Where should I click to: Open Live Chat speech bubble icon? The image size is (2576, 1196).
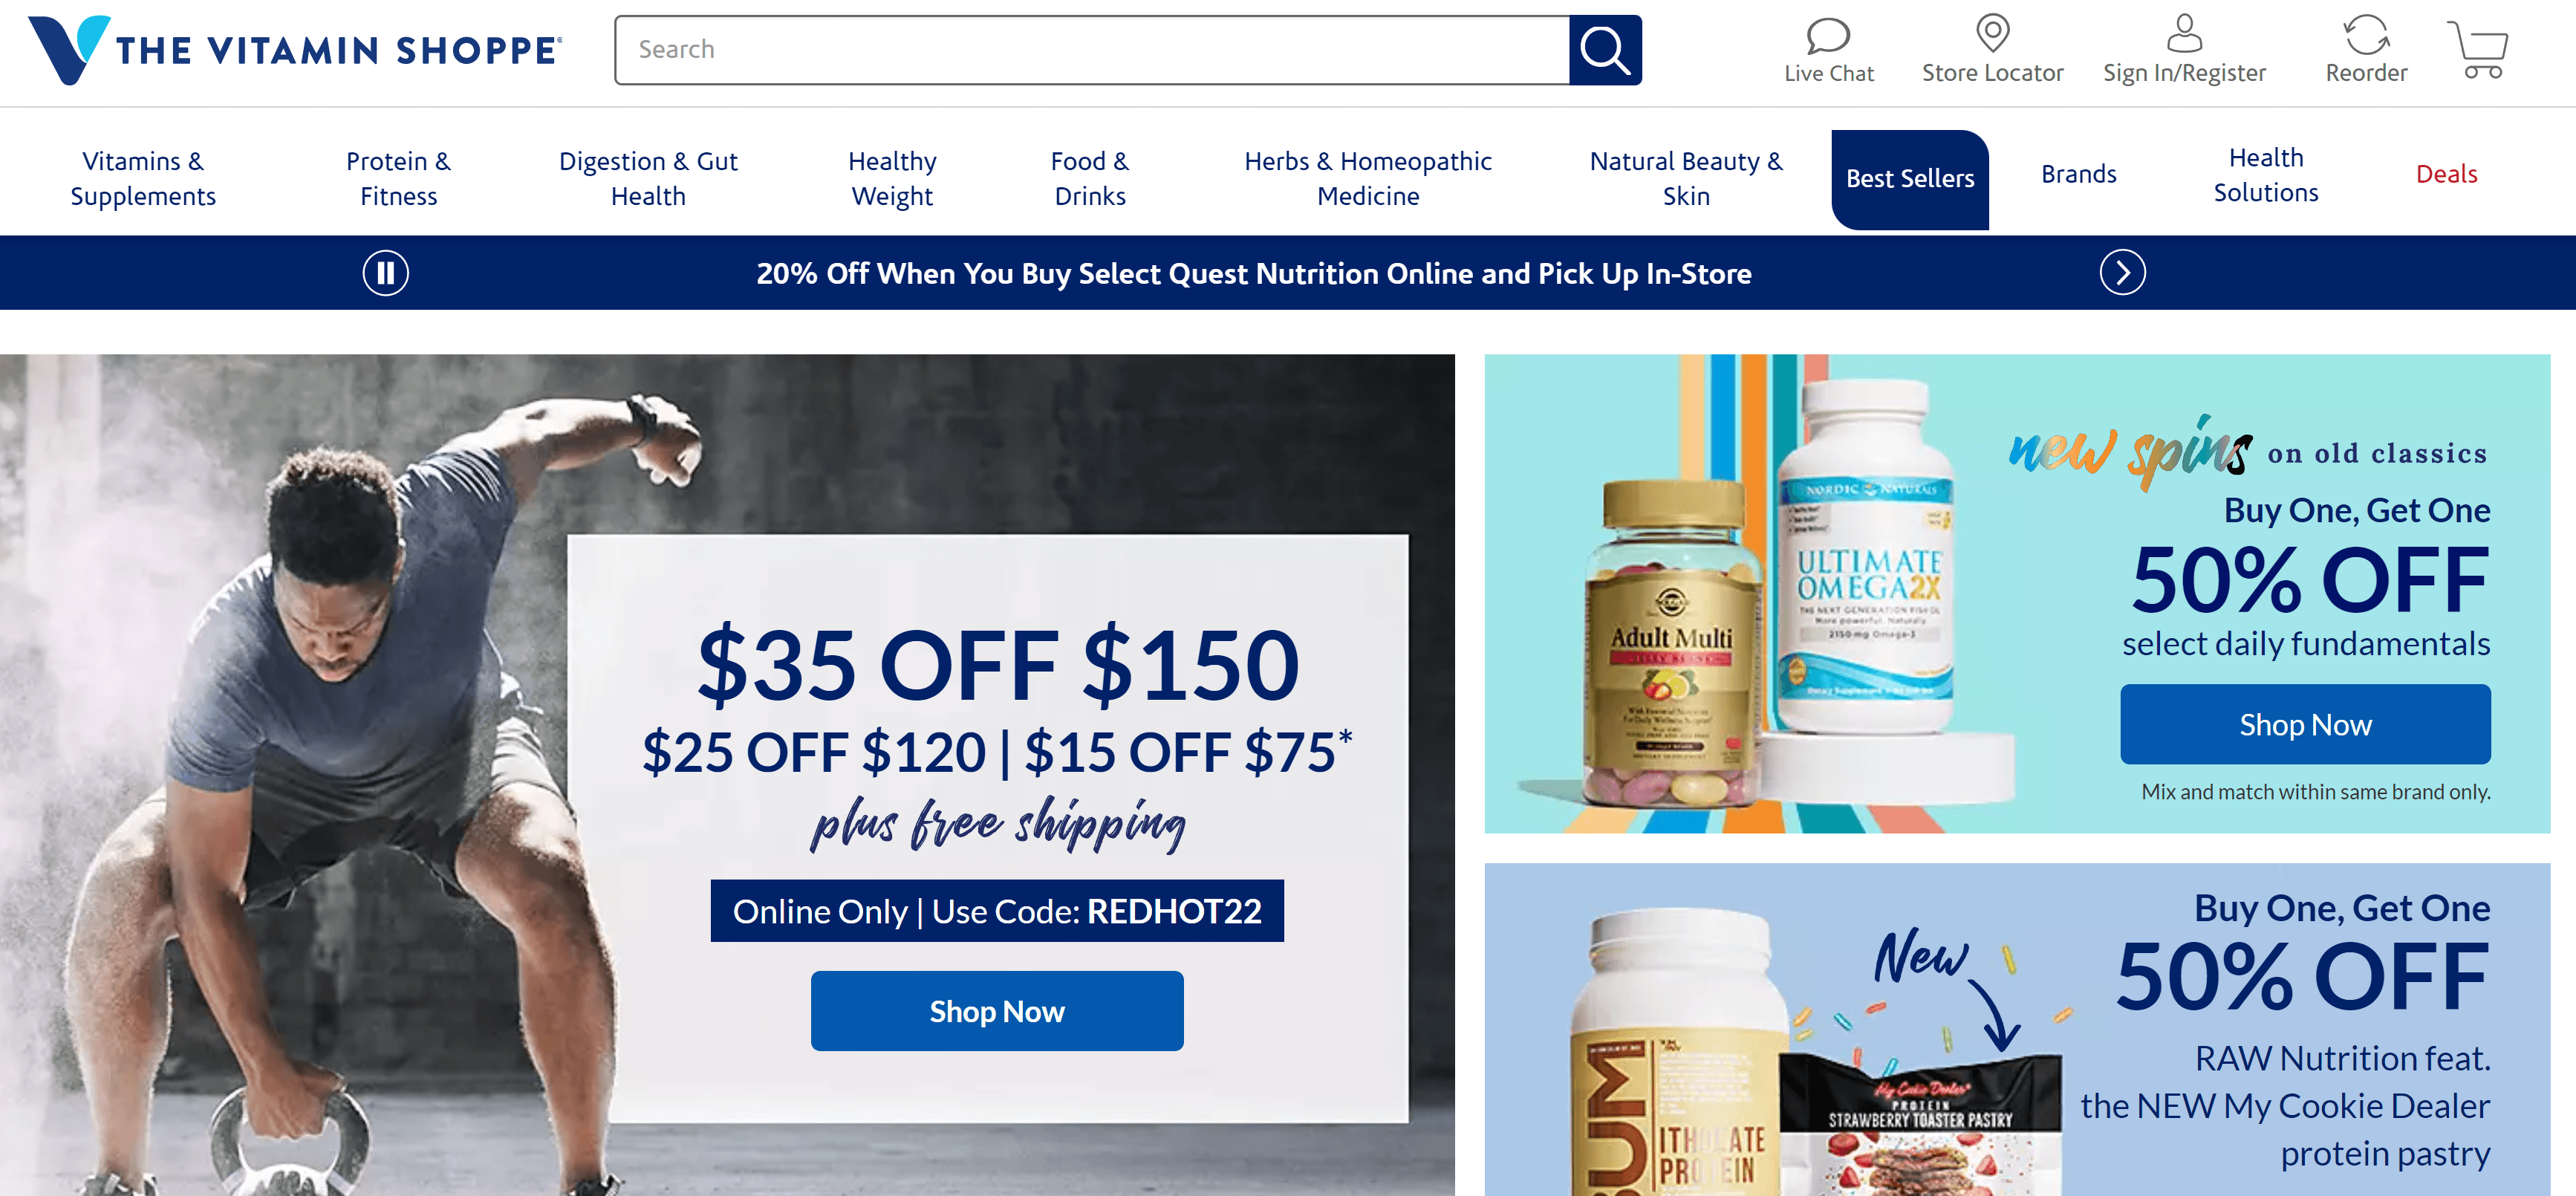click(1828, 36)
